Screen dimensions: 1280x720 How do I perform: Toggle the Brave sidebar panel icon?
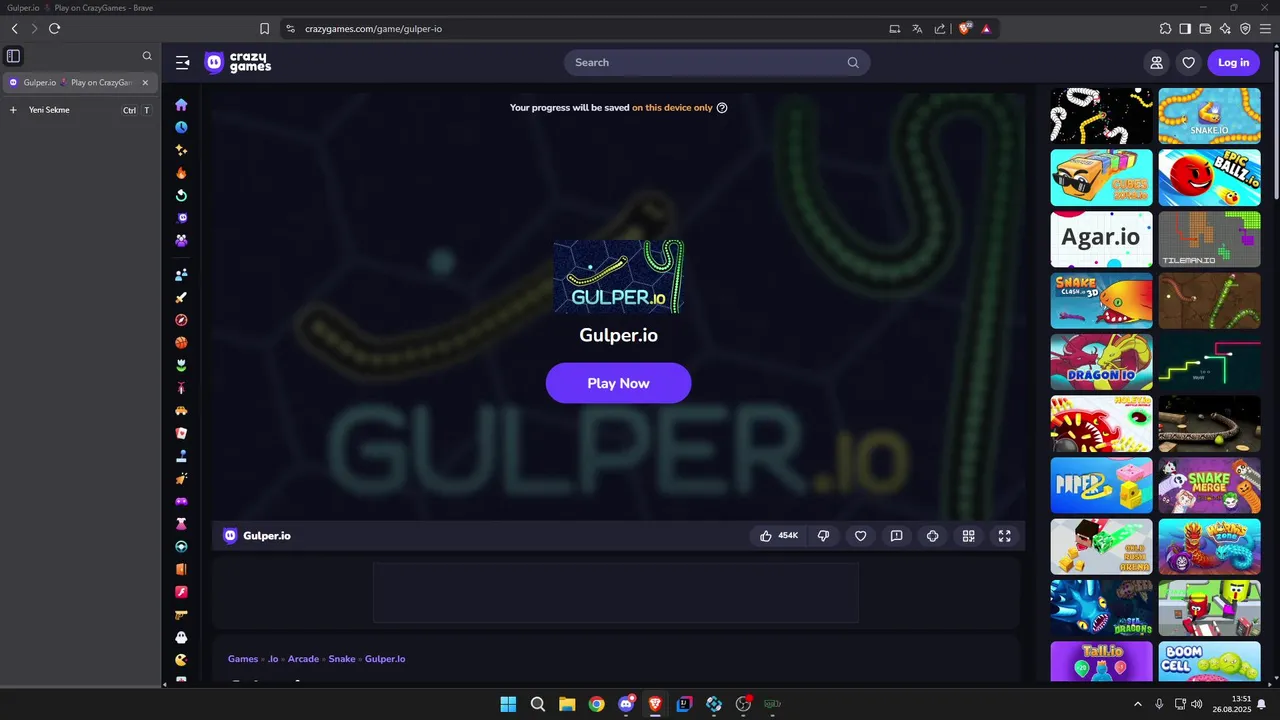pyautogui.click(x=1185, y=29)
